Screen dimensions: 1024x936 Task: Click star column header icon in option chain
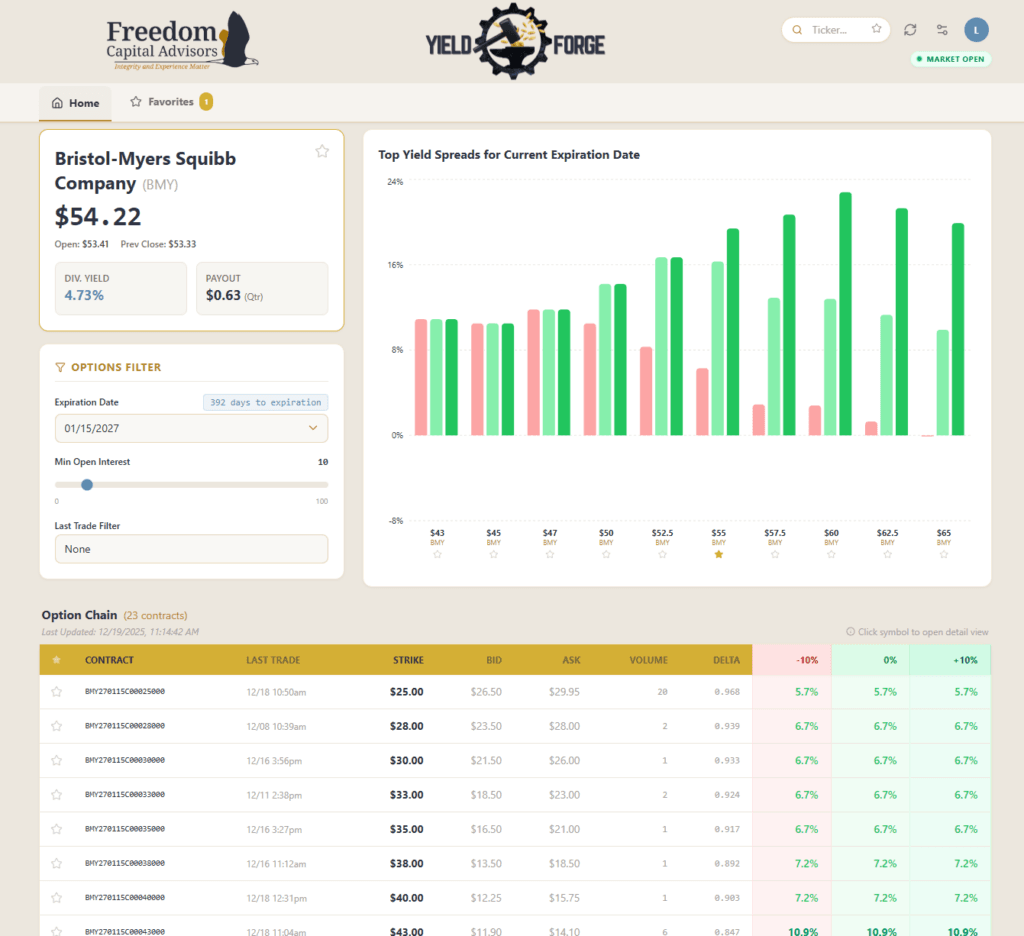56,660
